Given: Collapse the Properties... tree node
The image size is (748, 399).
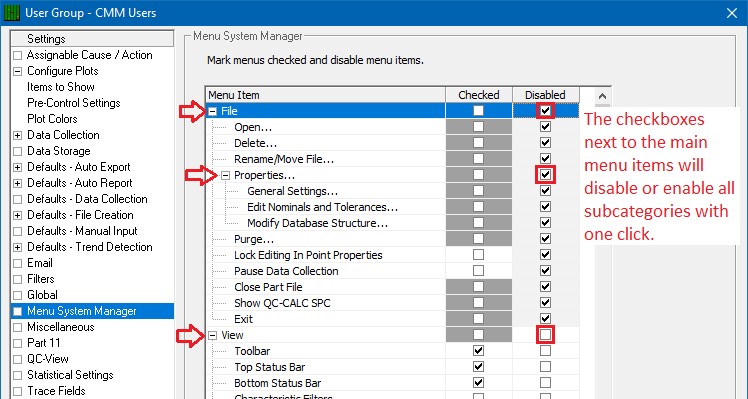Looking at the screenshot, I should click(226, 175).
